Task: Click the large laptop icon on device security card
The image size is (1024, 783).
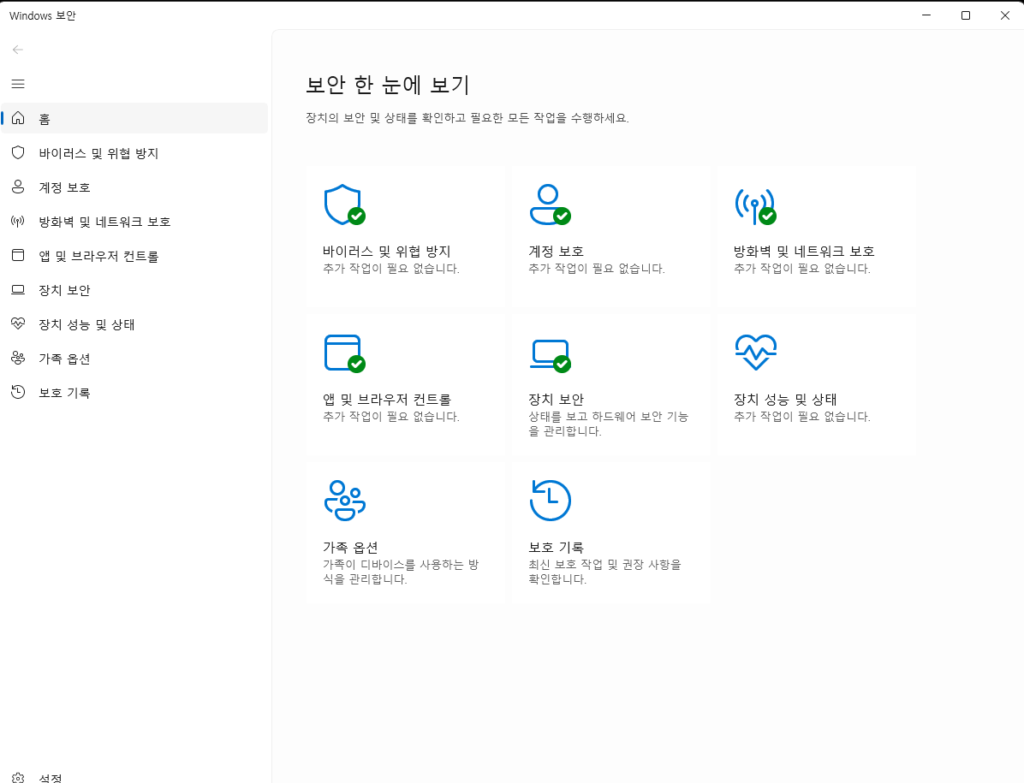Action: (x=550, y=356)
